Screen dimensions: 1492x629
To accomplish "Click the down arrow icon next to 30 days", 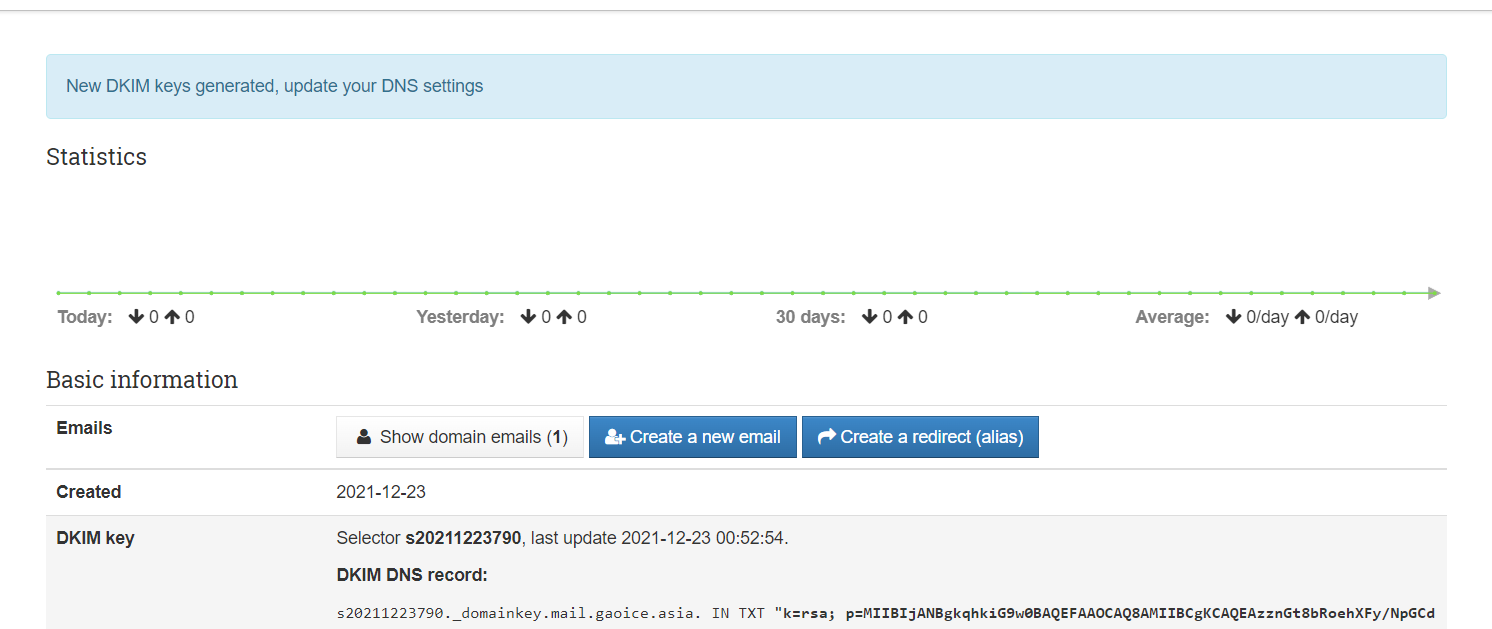I will pyautogui.click(x=869, y=317).
